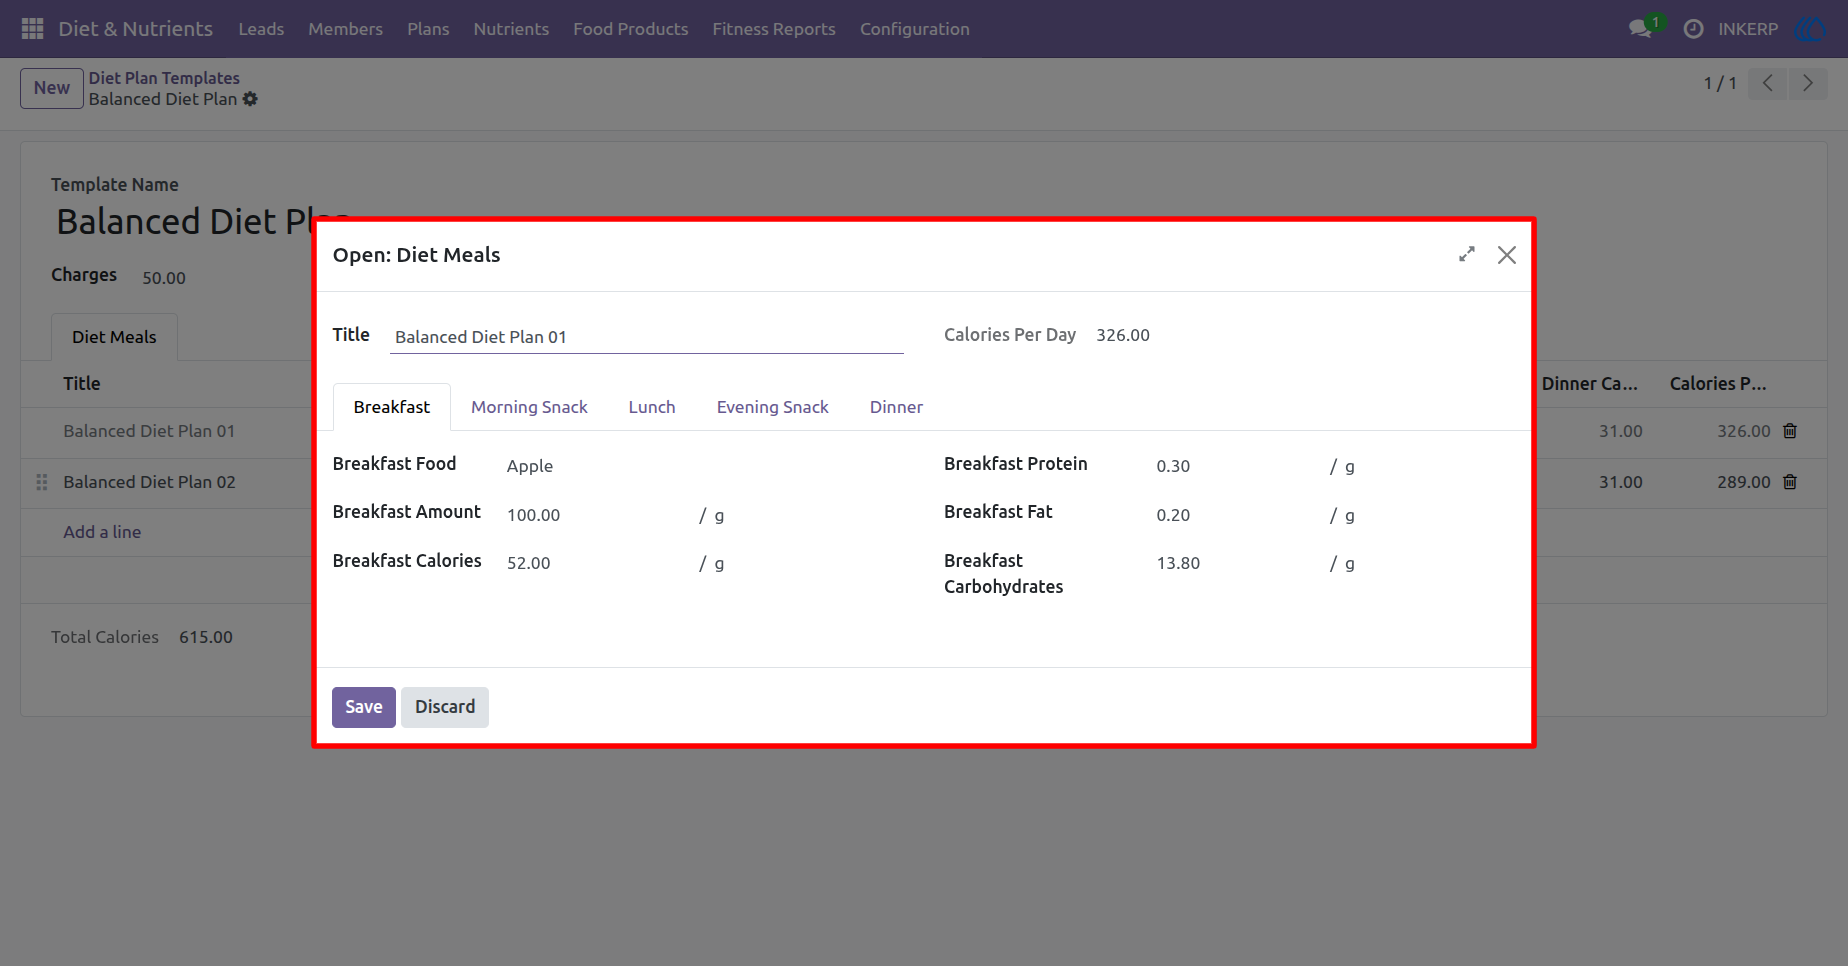Open the apps grid menu icon
This screenshot has width=1848, height=966.
[x=32, y=29]
